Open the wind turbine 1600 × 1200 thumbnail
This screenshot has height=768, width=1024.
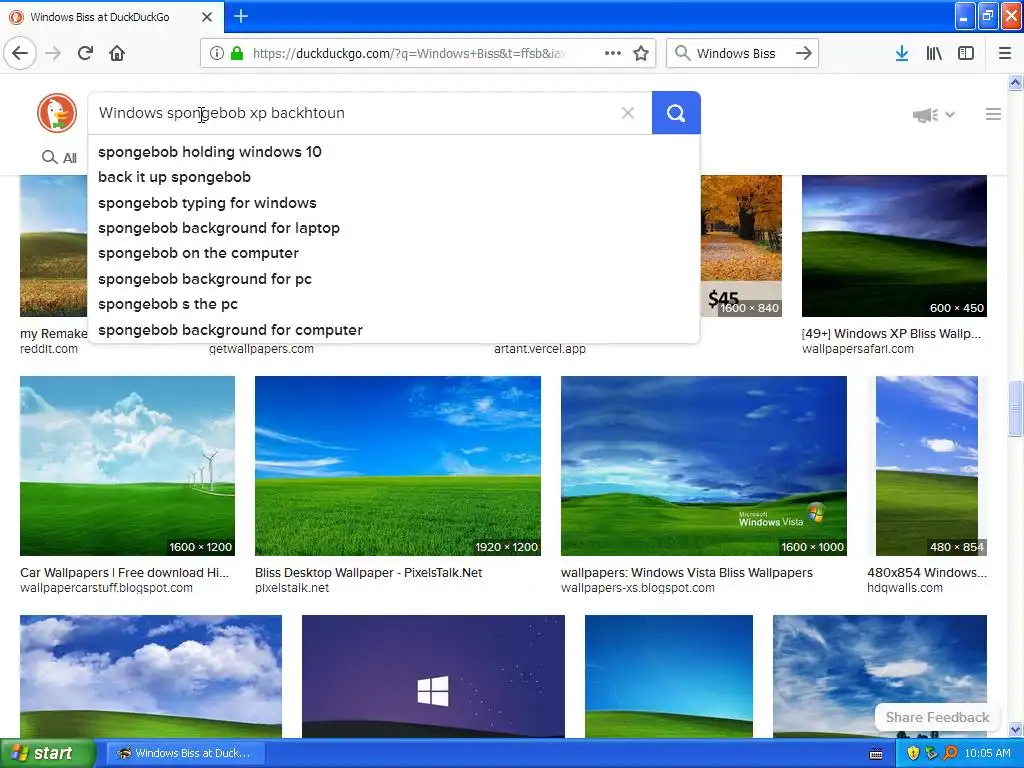pos(127,466)
